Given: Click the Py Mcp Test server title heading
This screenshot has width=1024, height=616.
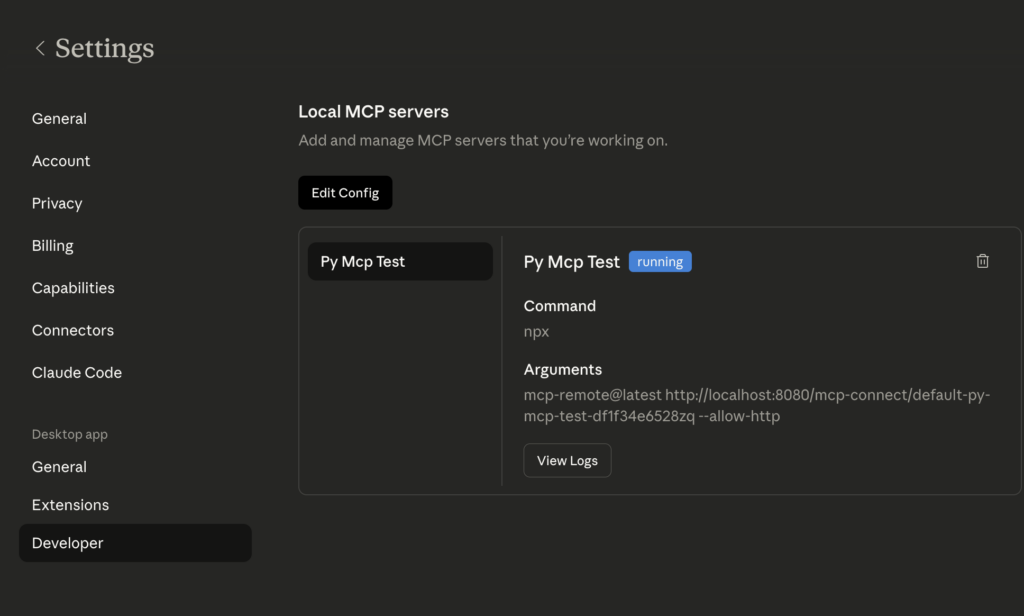Looking at the screenshot, I should coord(571,261).
